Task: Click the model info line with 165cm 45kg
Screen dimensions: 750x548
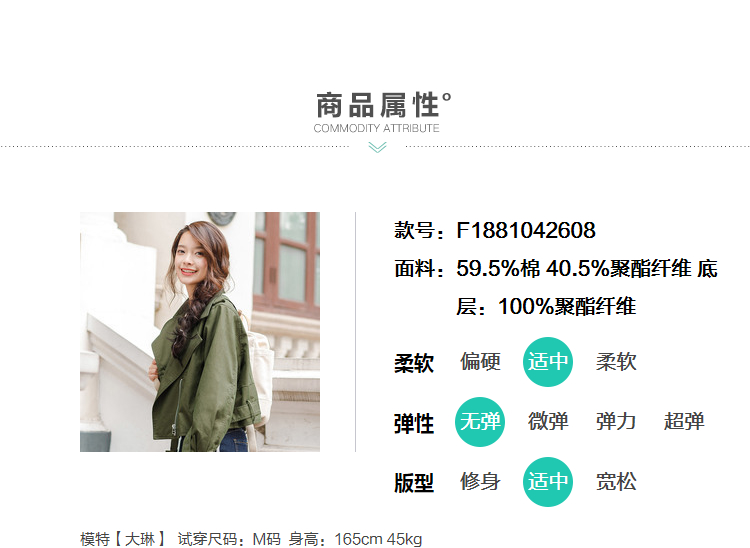Action: click(x=251, y=539)
